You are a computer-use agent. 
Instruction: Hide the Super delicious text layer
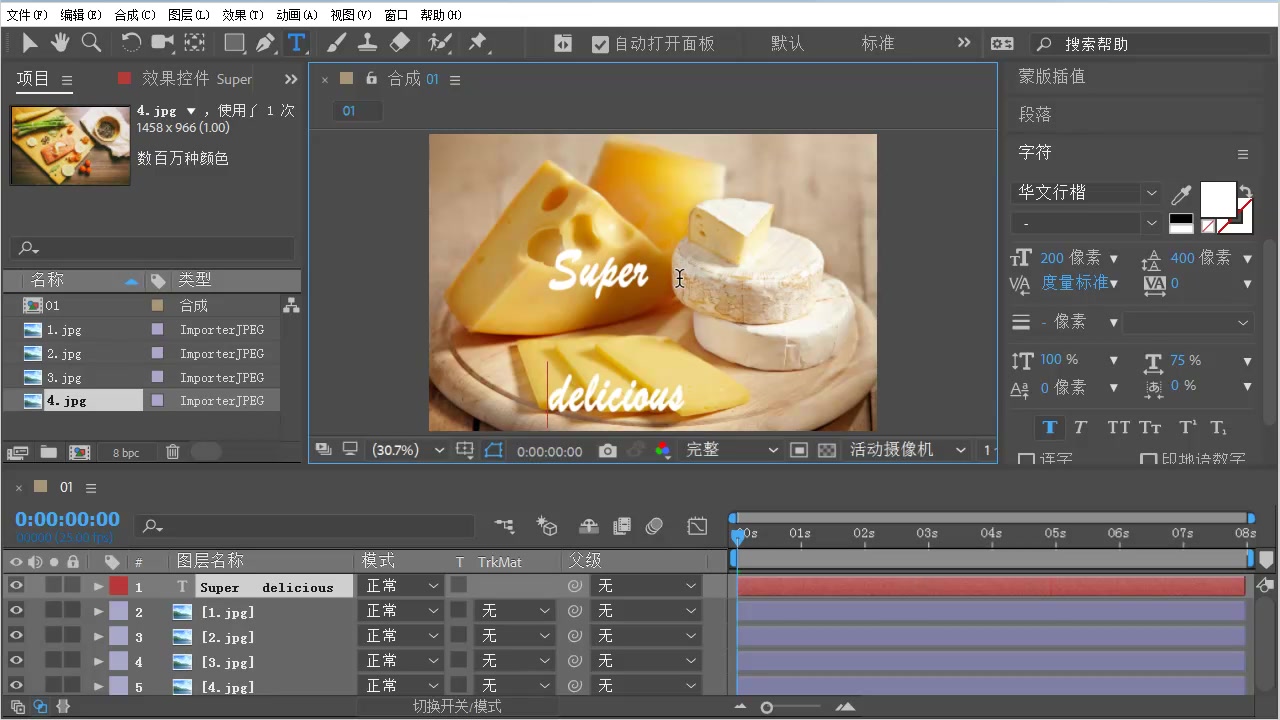coord(16,586)
